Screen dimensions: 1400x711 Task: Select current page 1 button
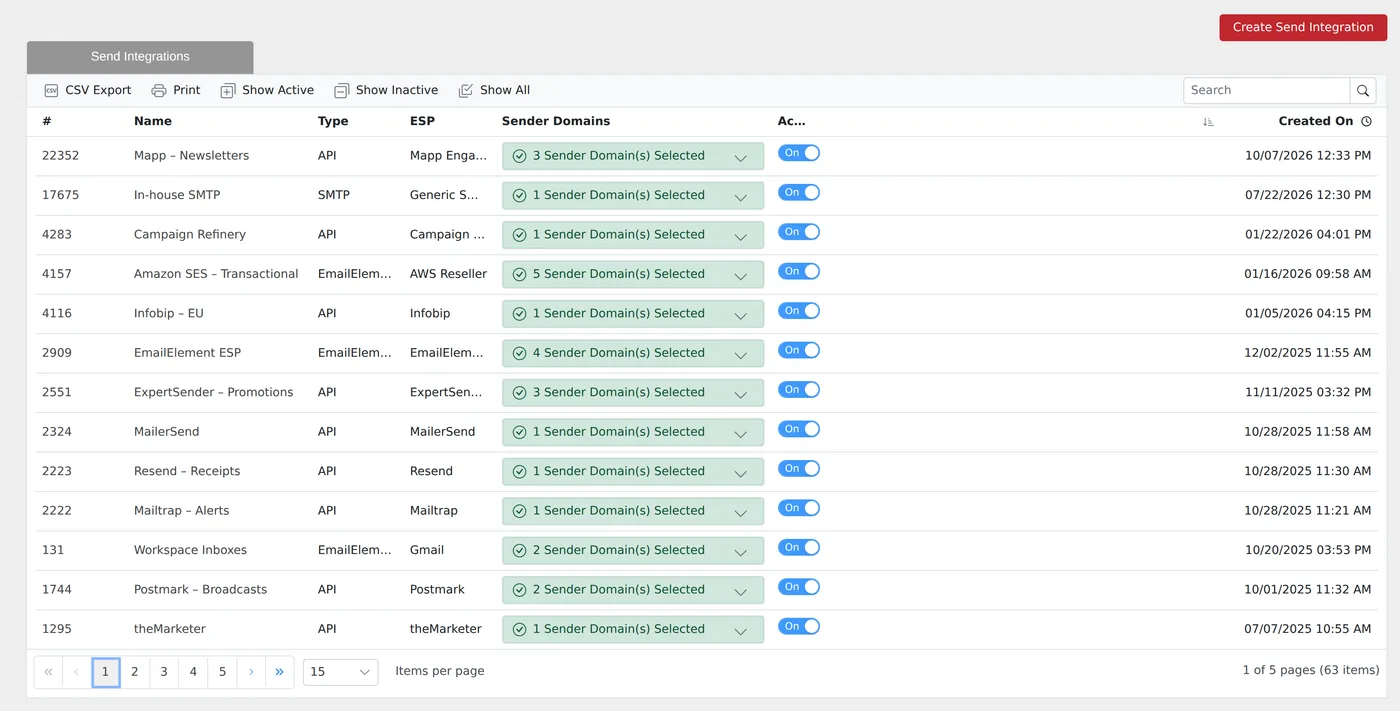pyautogui.click(x=106, y=672)
